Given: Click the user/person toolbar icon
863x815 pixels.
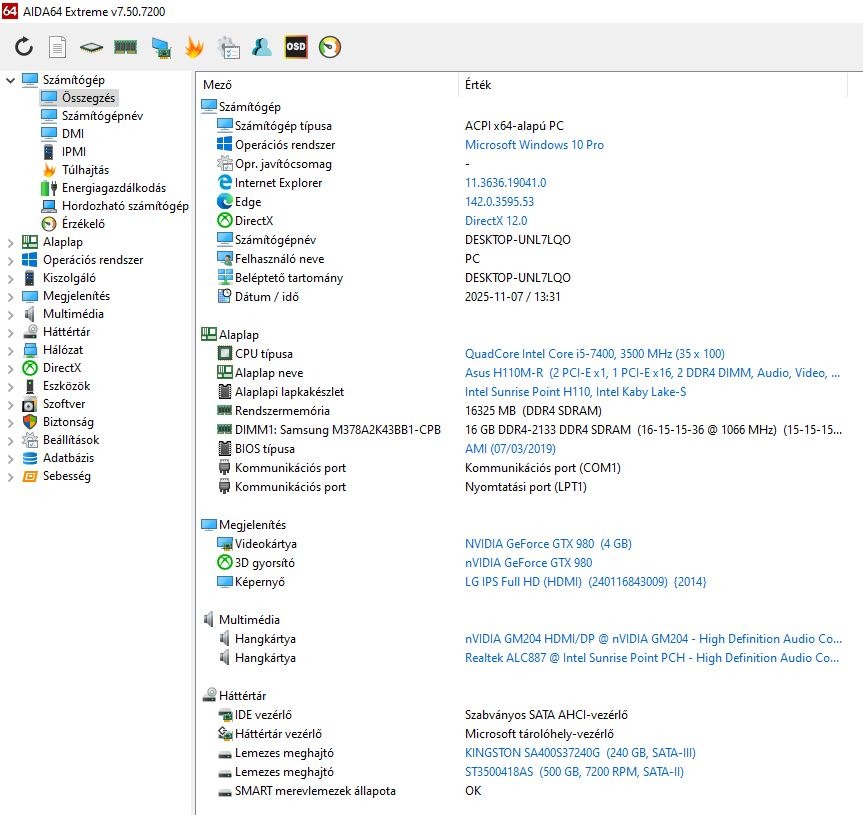Looking at the screenshot, I should click(261, 47).
